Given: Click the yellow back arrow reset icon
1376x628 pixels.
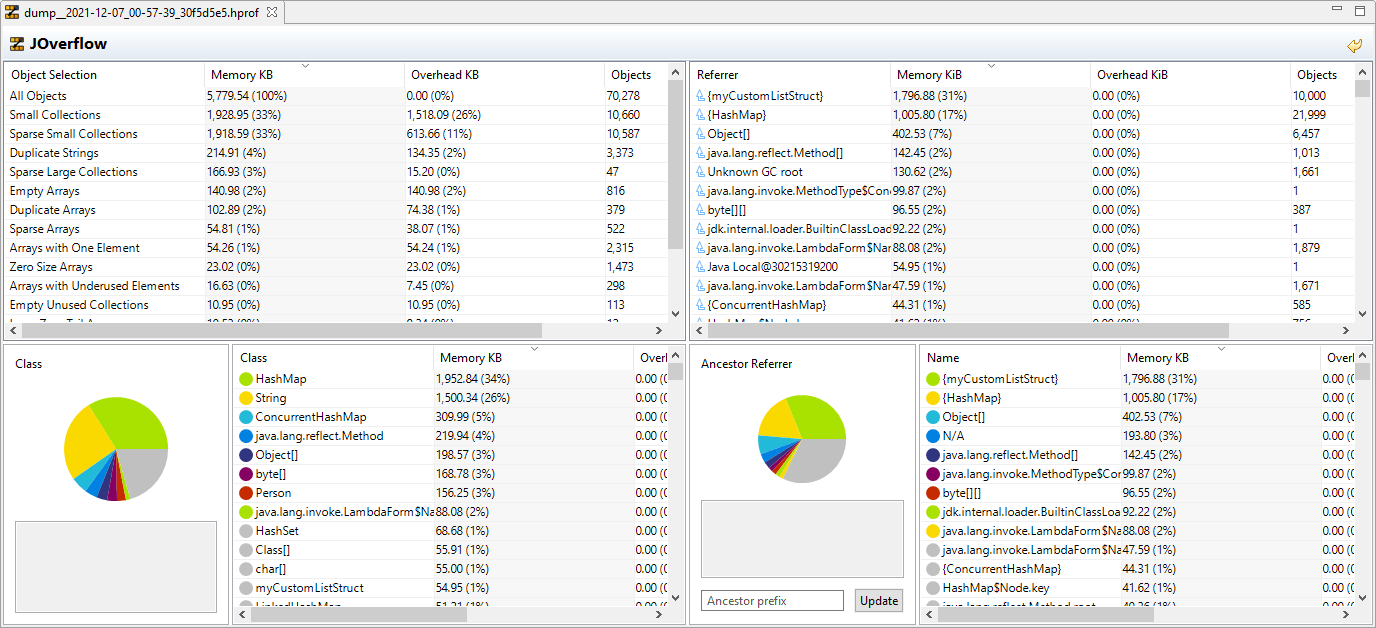Looking at the screenshot, I should click(x=1354, y=45).
